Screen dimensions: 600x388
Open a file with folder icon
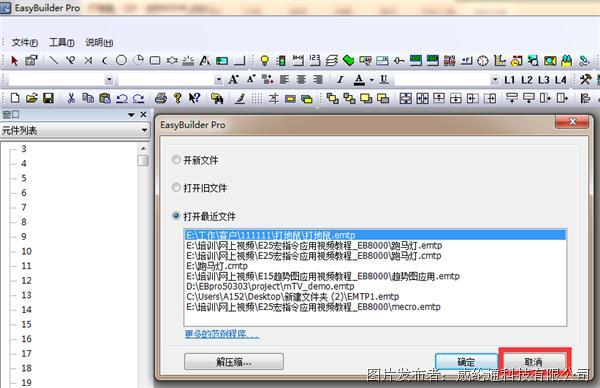click(x=32, y=98)
